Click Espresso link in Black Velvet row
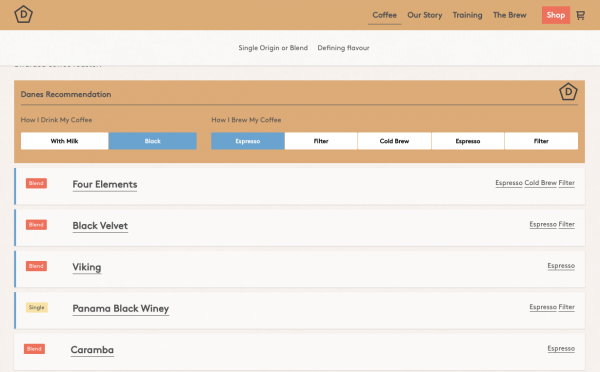The image size is (600, 372). (543, 224)
